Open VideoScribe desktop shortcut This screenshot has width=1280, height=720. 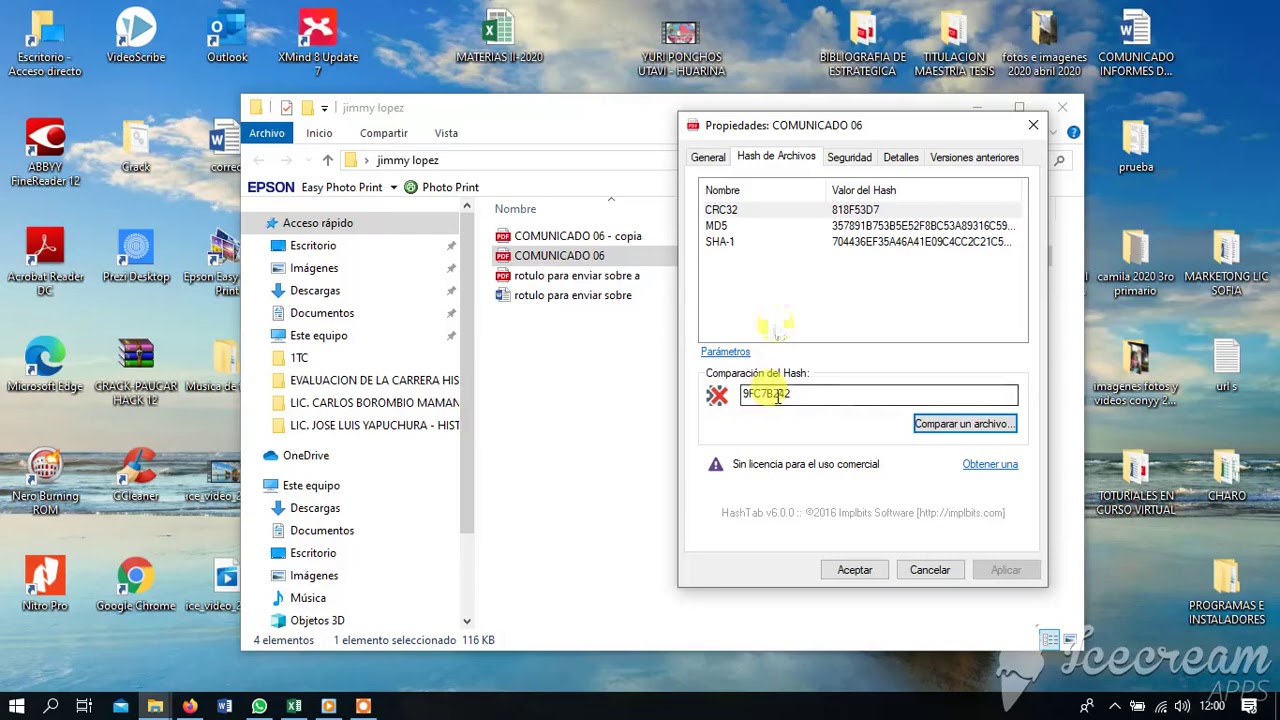136,36
